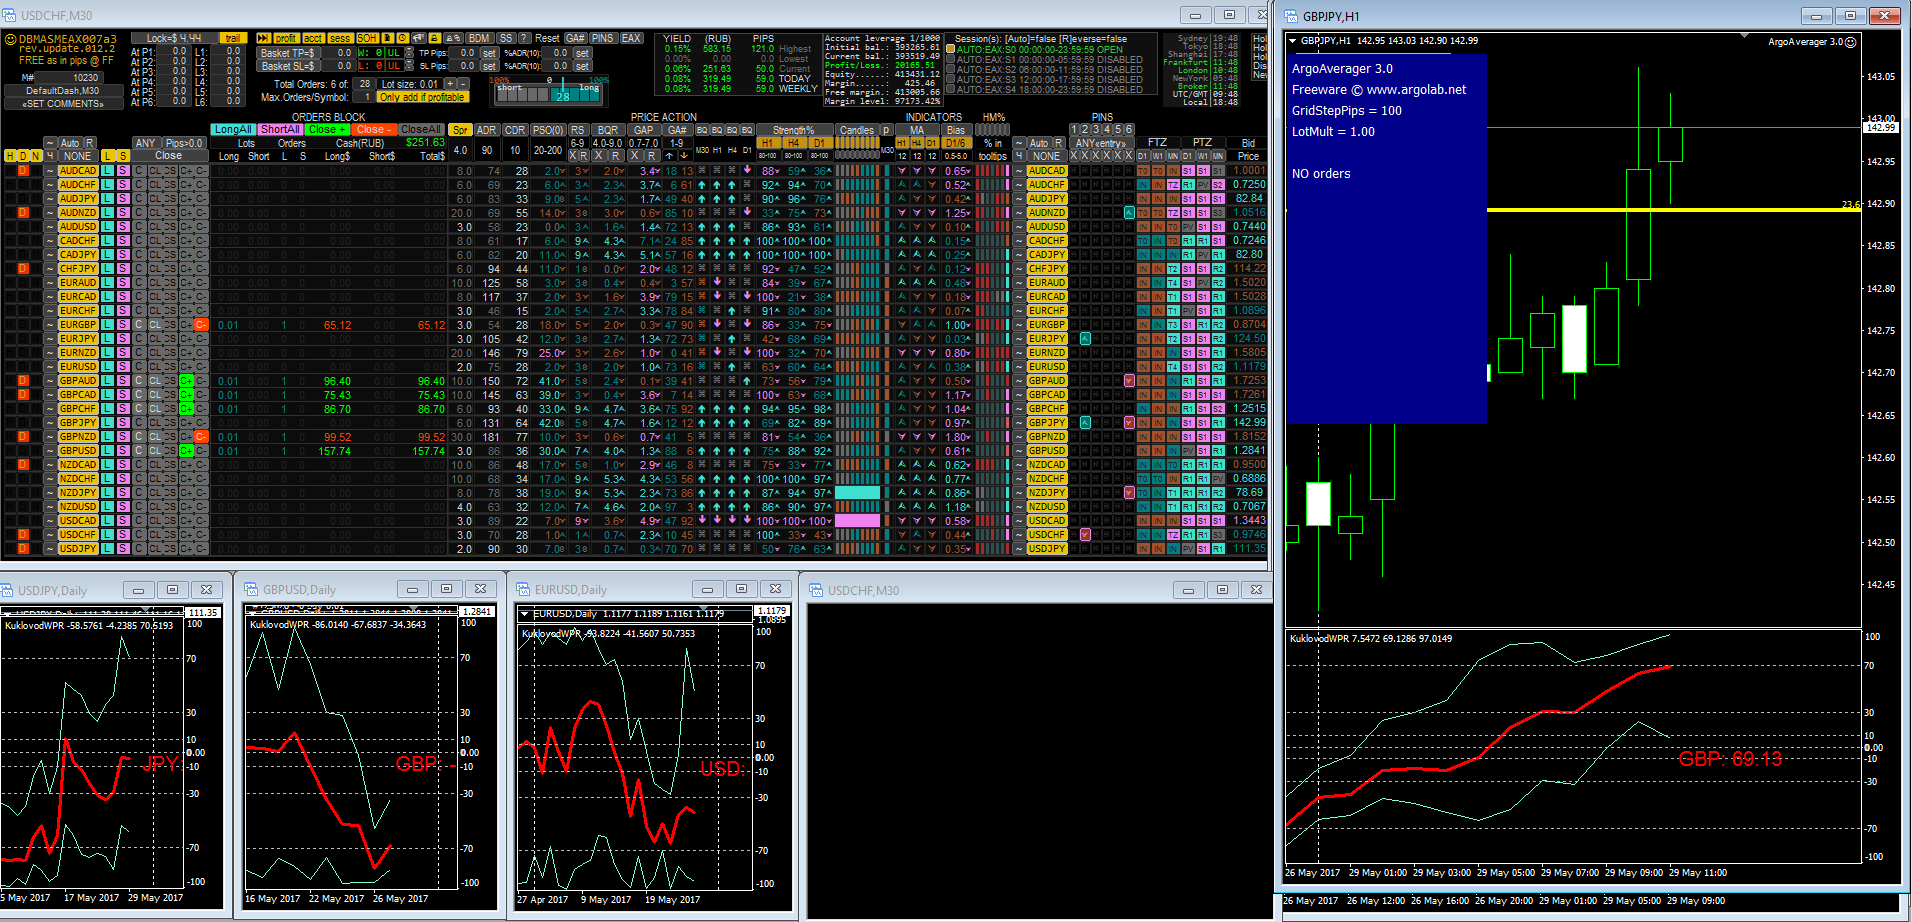Click the HM% heat map bar
Image resolution: width=1912 pixels, height=922 pixels.
pyautogui.click(x=992, y=130)
